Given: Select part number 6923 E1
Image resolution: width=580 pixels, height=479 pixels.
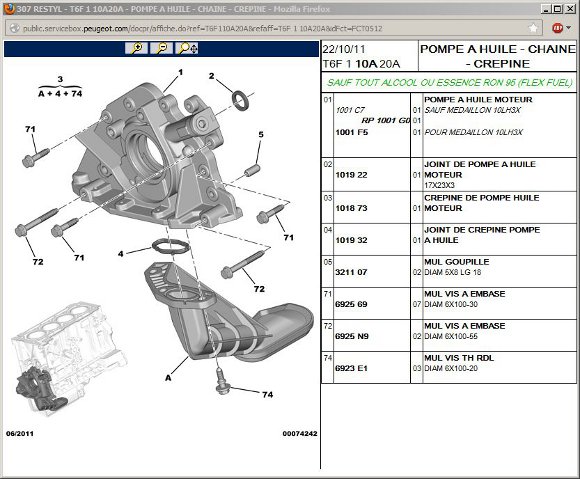Looking at the screenshot, I should click(x=351, y=368).
